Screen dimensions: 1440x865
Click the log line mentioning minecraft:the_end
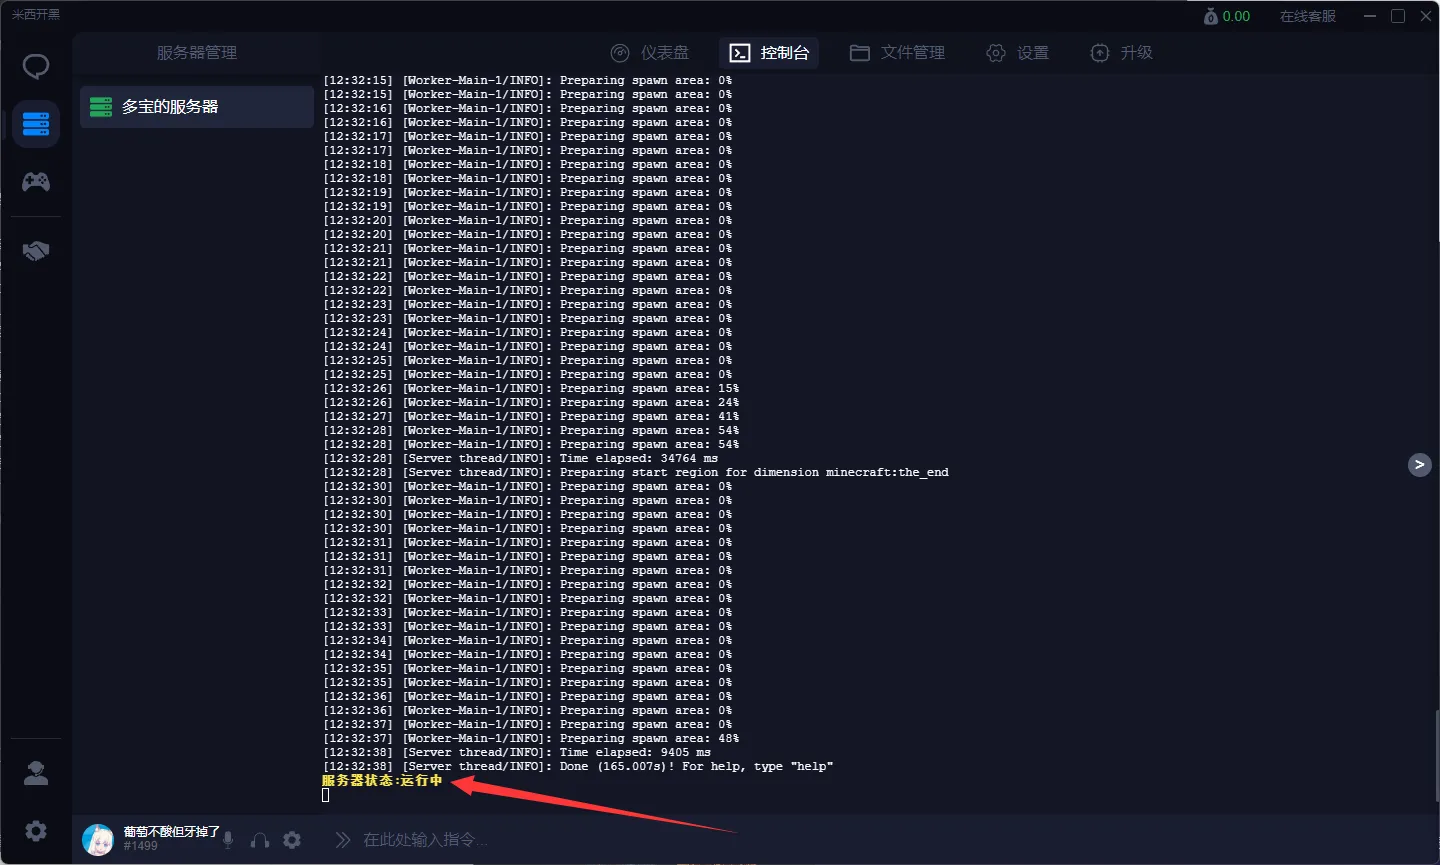(636, 472)
